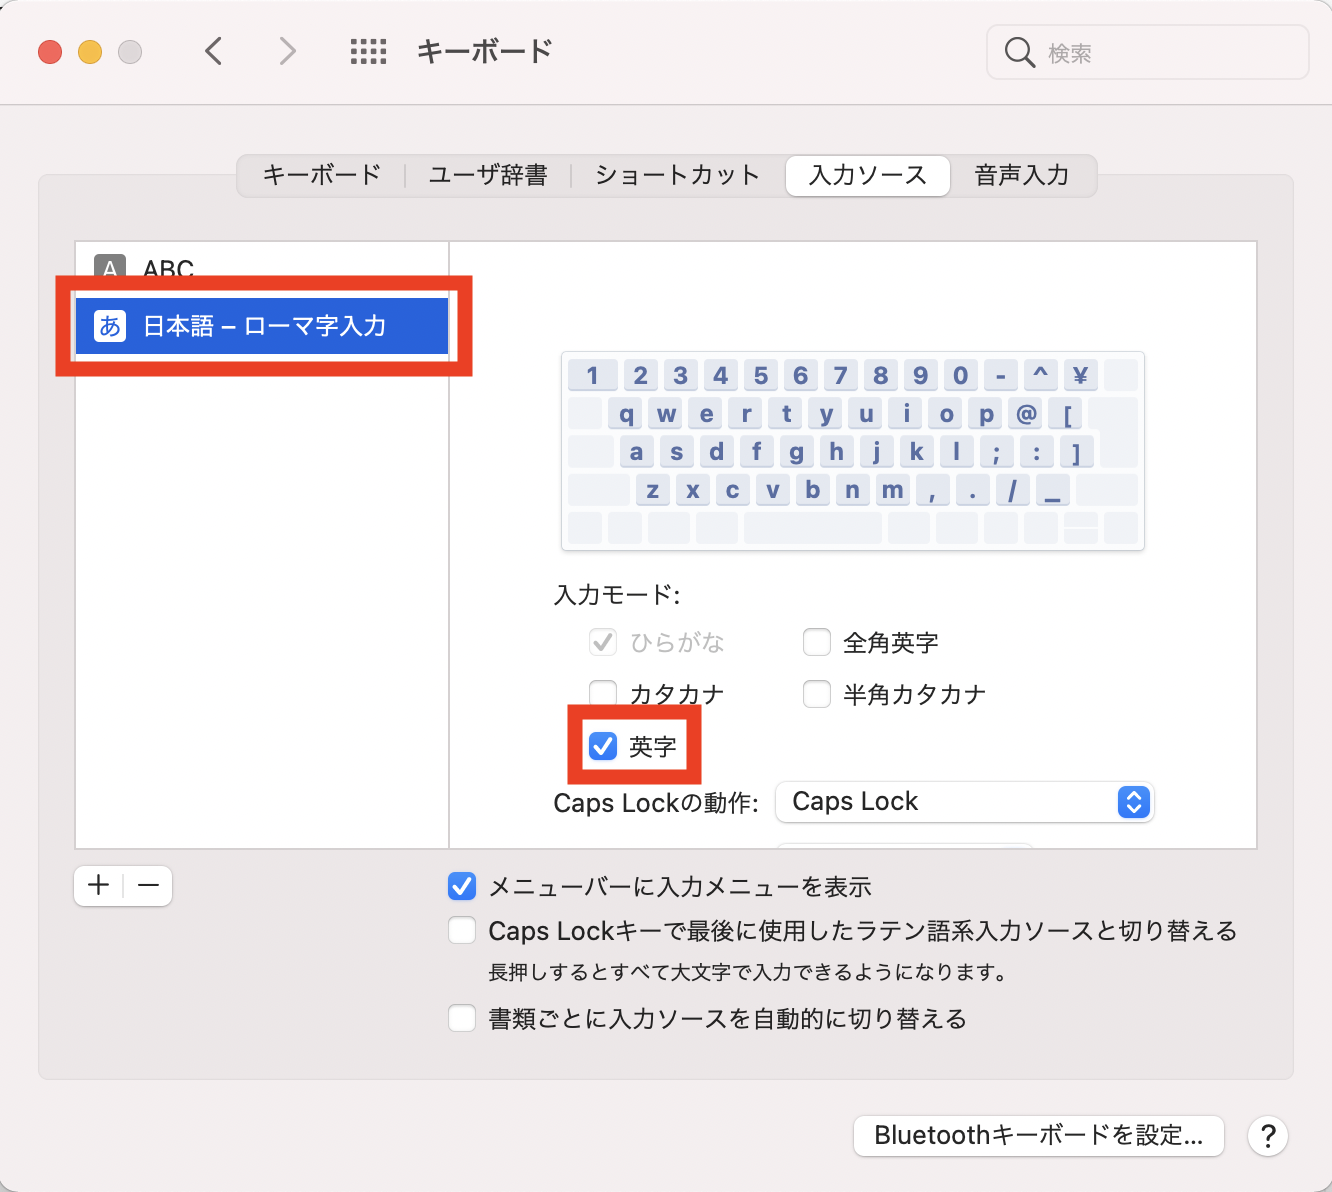Screen dimensions: 1332x1192
Task: Click the back navigation arrow
Action: coord(213,51)
